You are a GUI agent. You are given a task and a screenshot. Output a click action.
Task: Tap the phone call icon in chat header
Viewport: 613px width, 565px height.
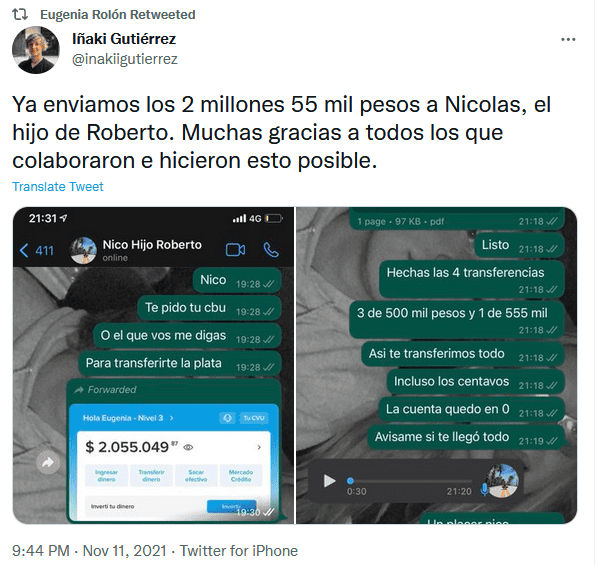point(271,250)
